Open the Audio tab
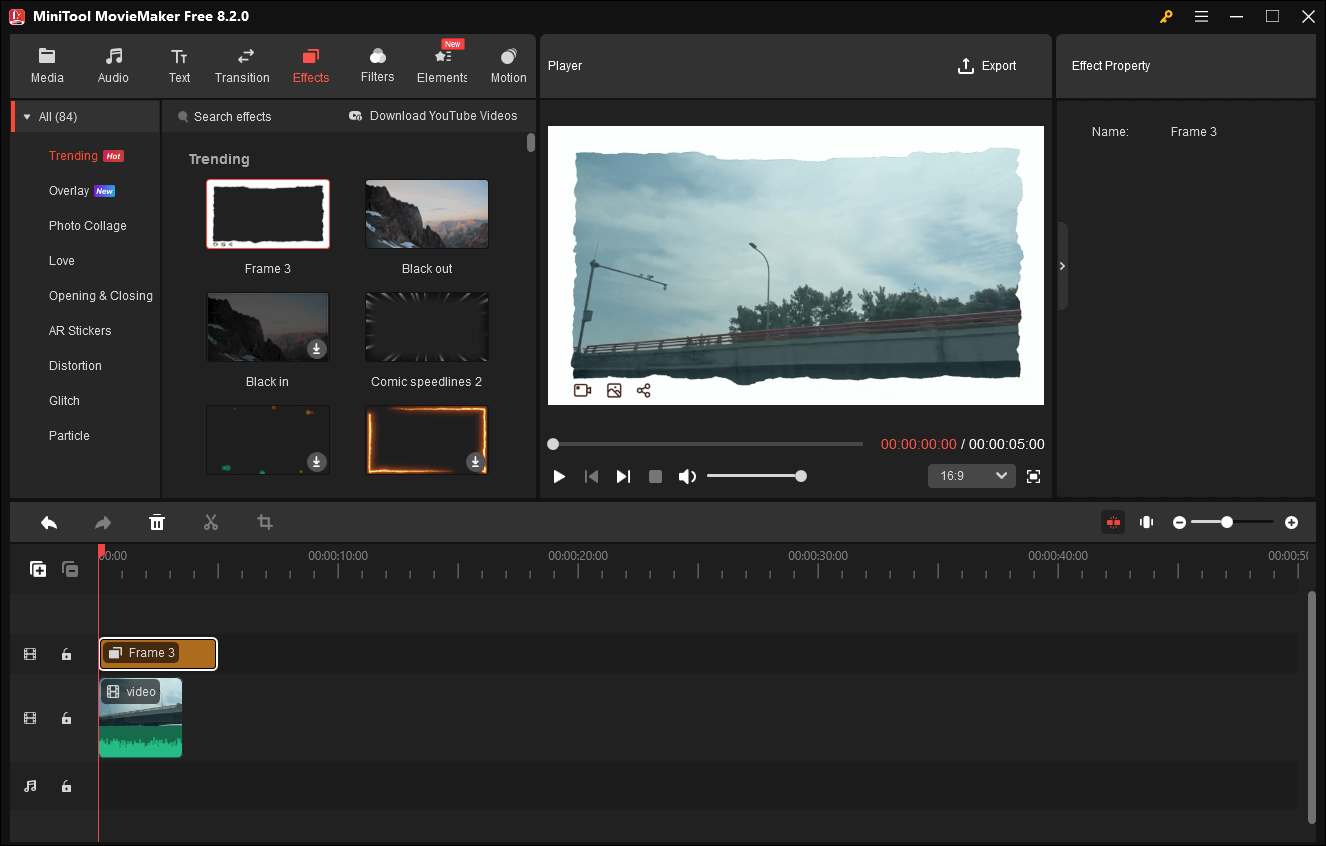Image resolution: width=1326 pixels, height=846 pixels. pyautogui.click(x=113, y=66)
